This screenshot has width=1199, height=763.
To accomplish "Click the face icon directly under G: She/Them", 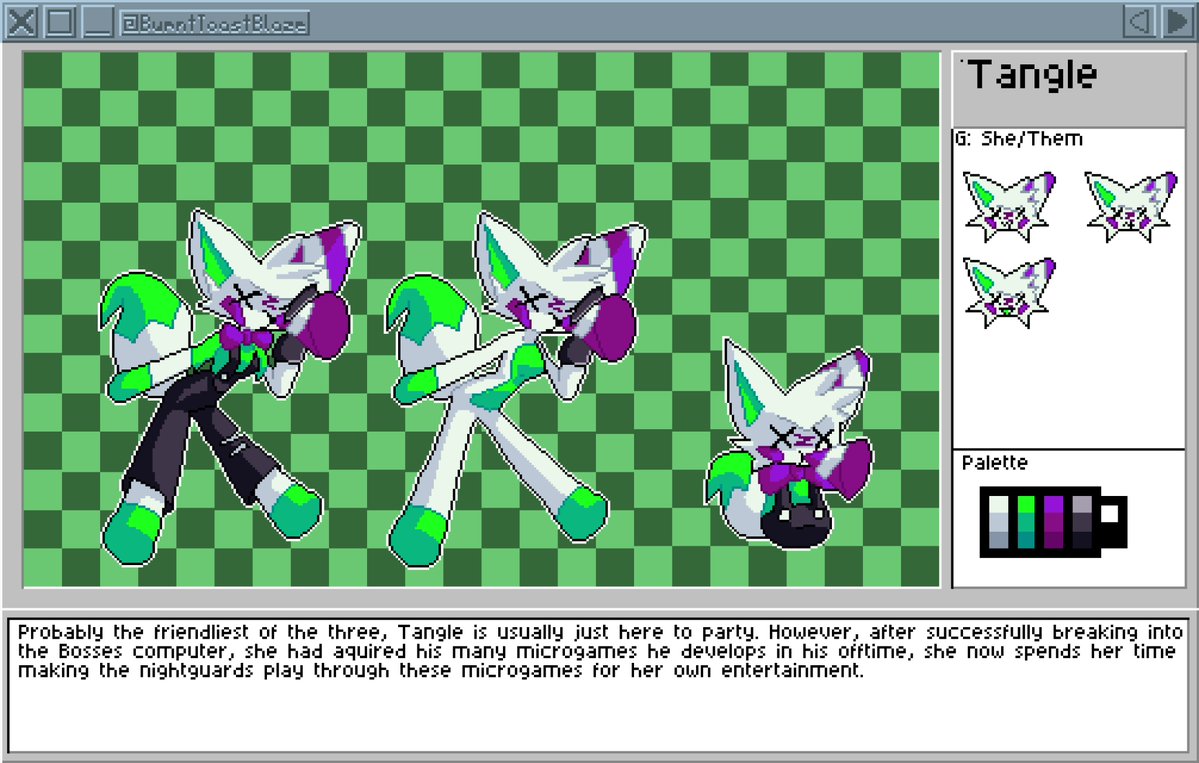I will click(1009, 205).
